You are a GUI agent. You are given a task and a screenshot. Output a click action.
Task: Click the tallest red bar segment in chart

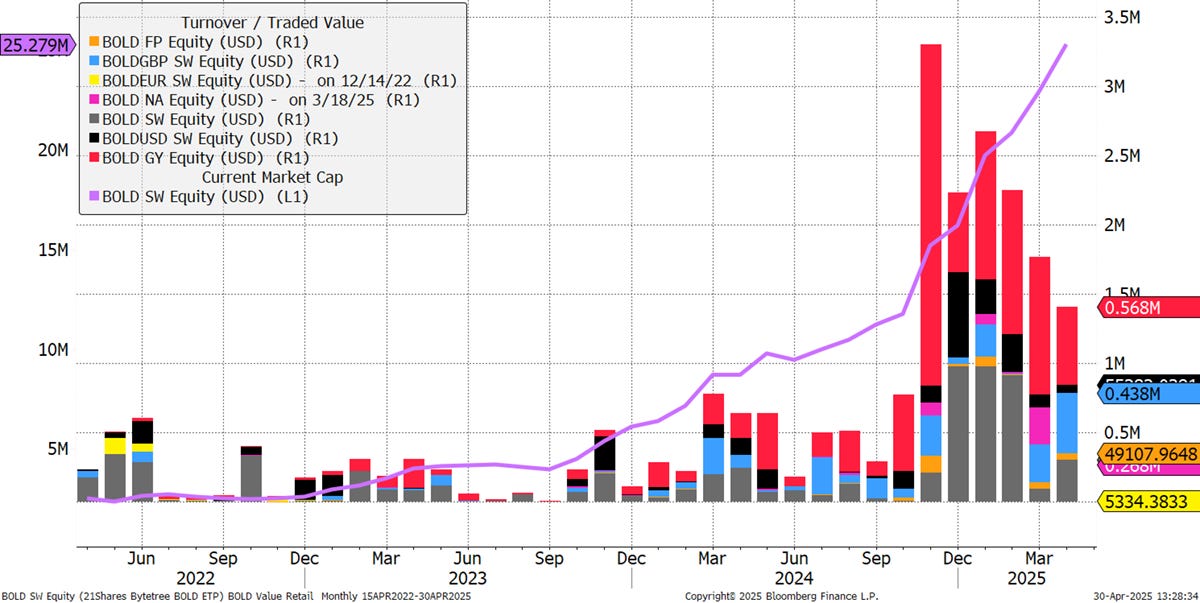tap(930, 215)
